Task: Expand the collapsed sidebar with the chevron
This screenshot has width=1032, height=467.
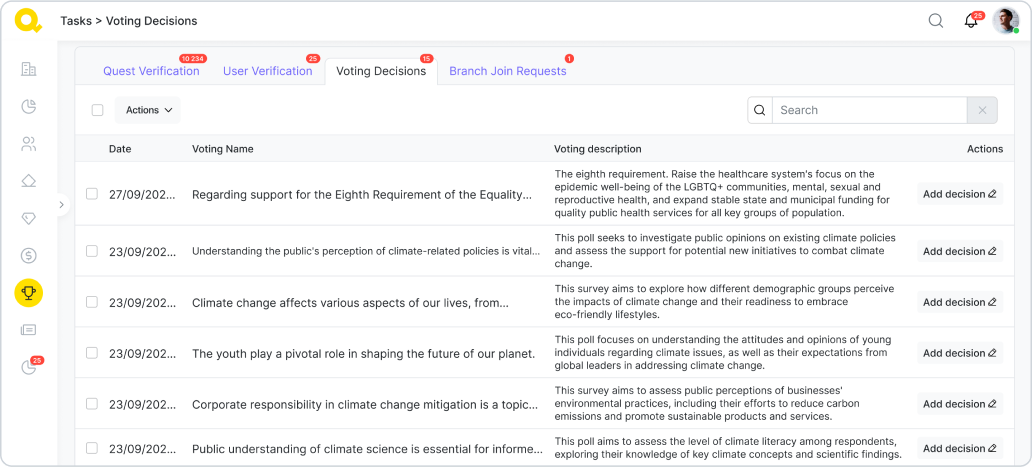Action: (x=61, y=204)
